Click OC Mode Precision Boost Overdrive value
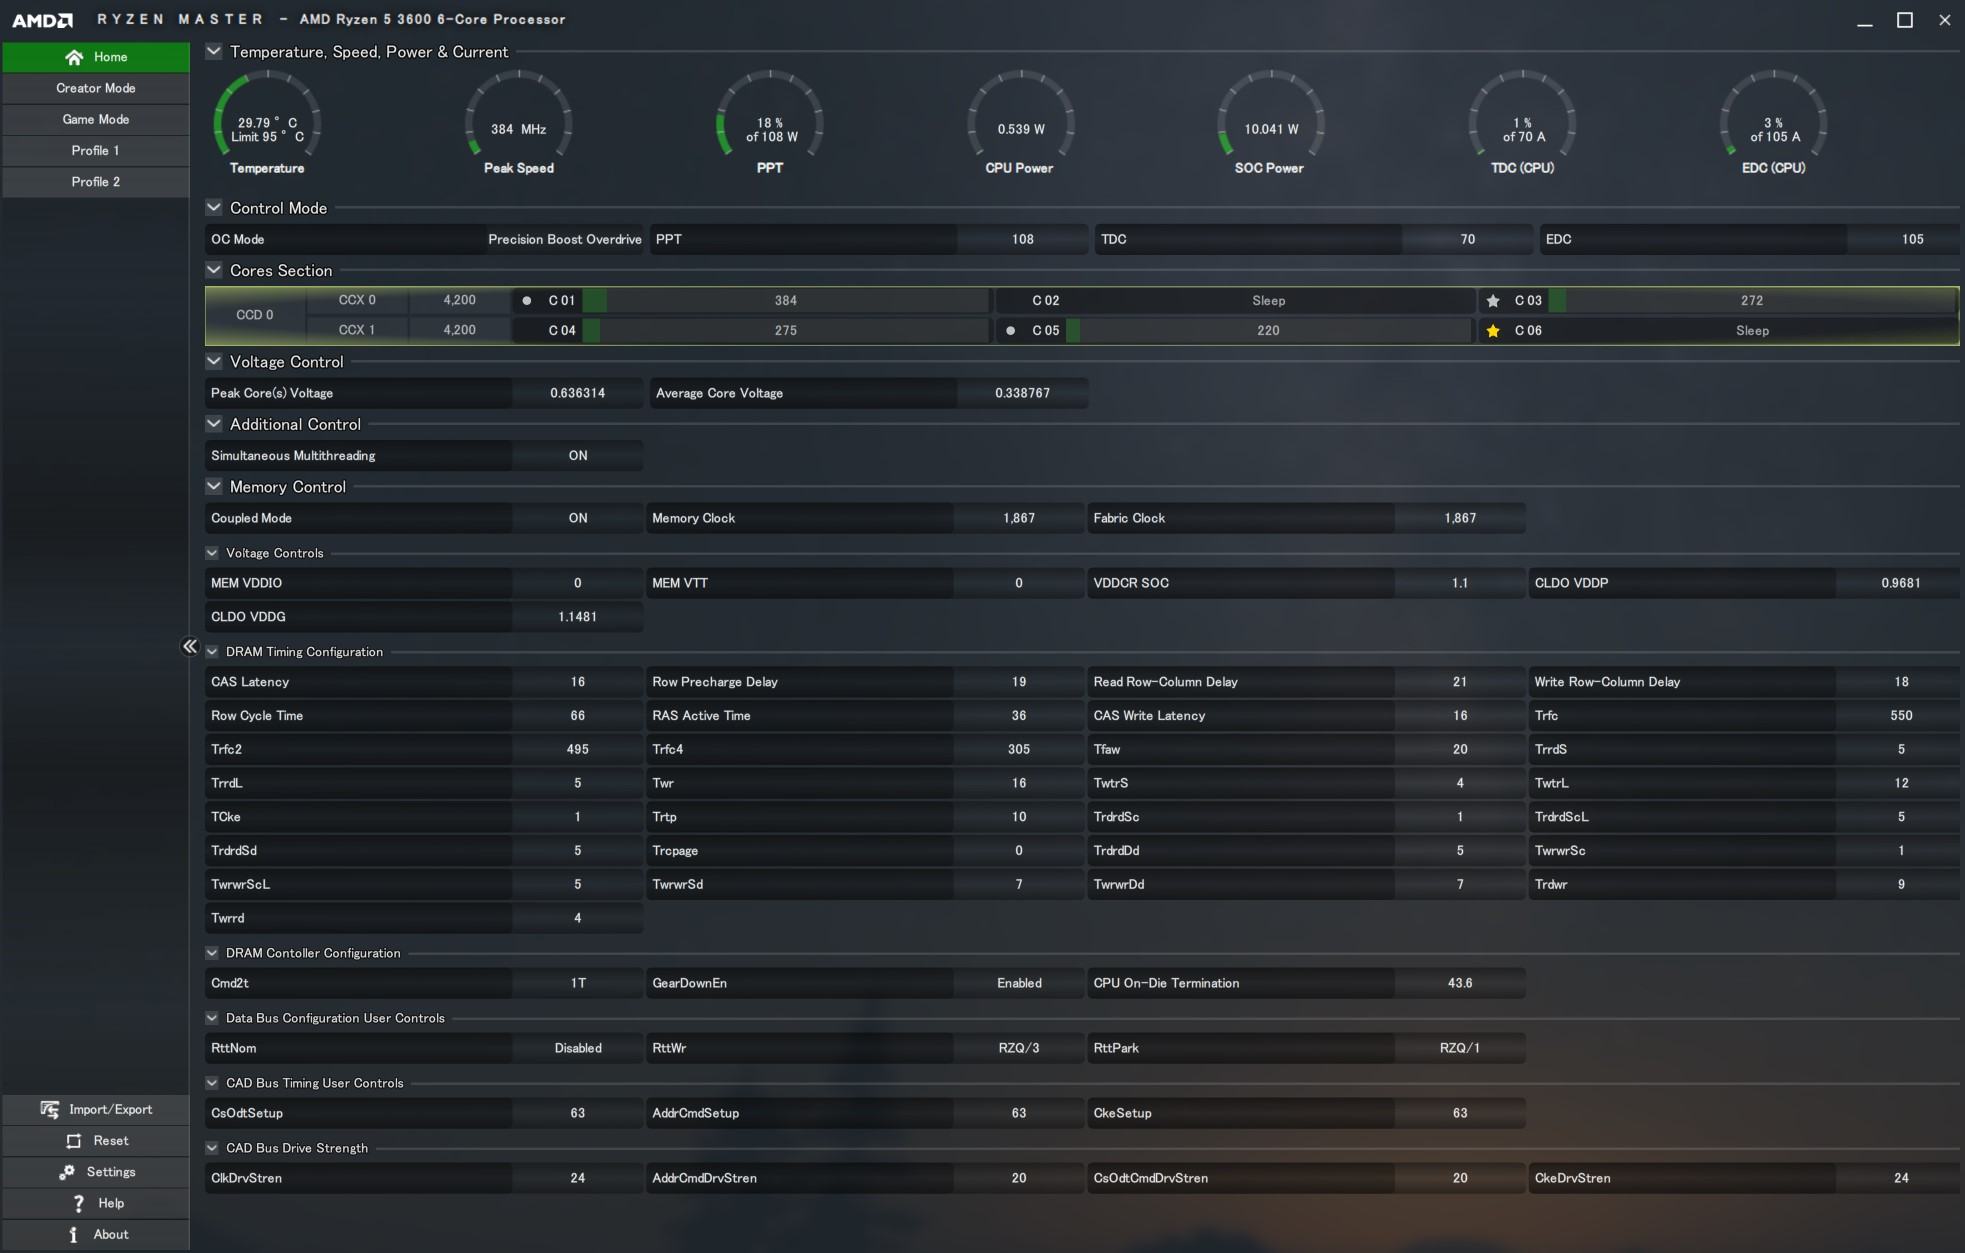Image resolution: width=1965 pixels, height=1253 pixels. tap(564, 239)
